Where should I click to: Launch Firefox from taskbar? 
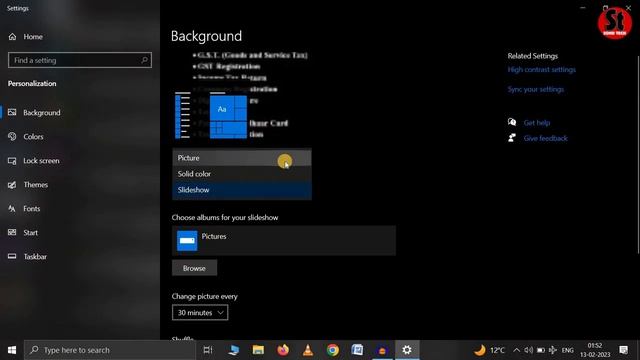tap(283, 350)
